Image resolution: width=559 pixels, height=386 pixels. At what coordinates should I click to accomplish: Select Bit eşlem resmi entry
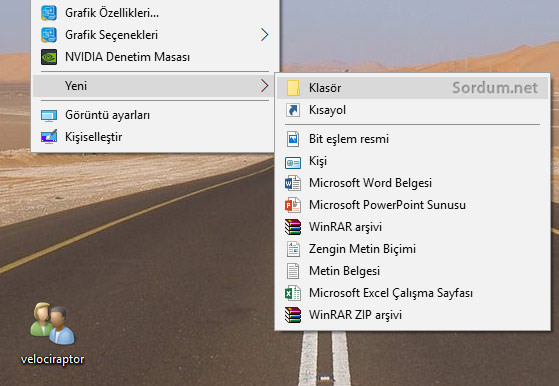coord(412,139)
